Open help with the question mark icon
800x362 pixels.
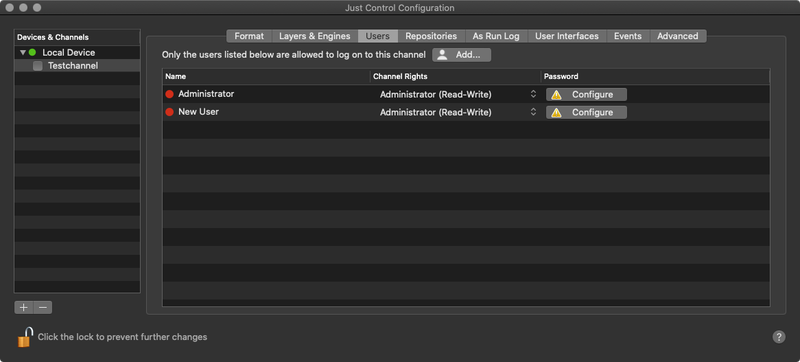tap(779, 337)
